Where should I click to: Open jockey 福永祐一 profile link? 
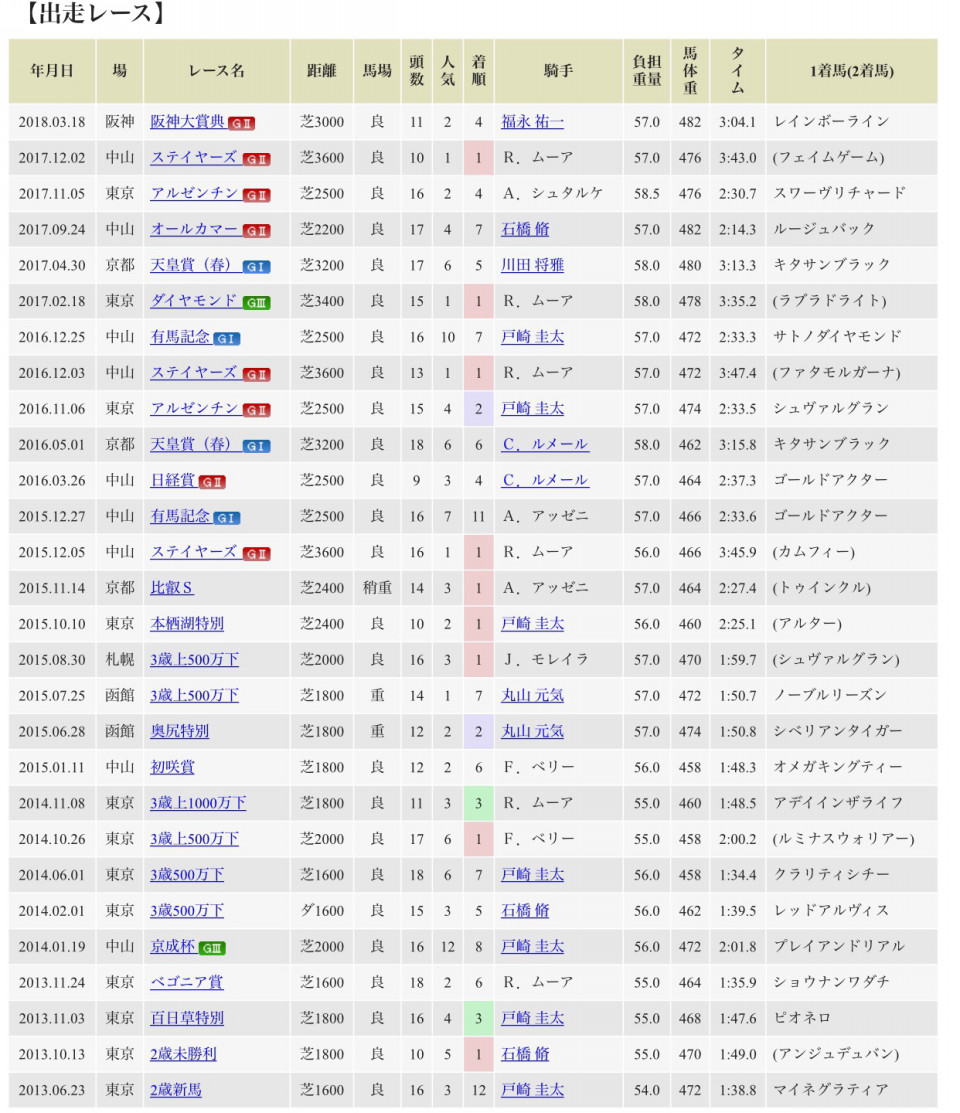pyautogui.click(x=533, y=122)
